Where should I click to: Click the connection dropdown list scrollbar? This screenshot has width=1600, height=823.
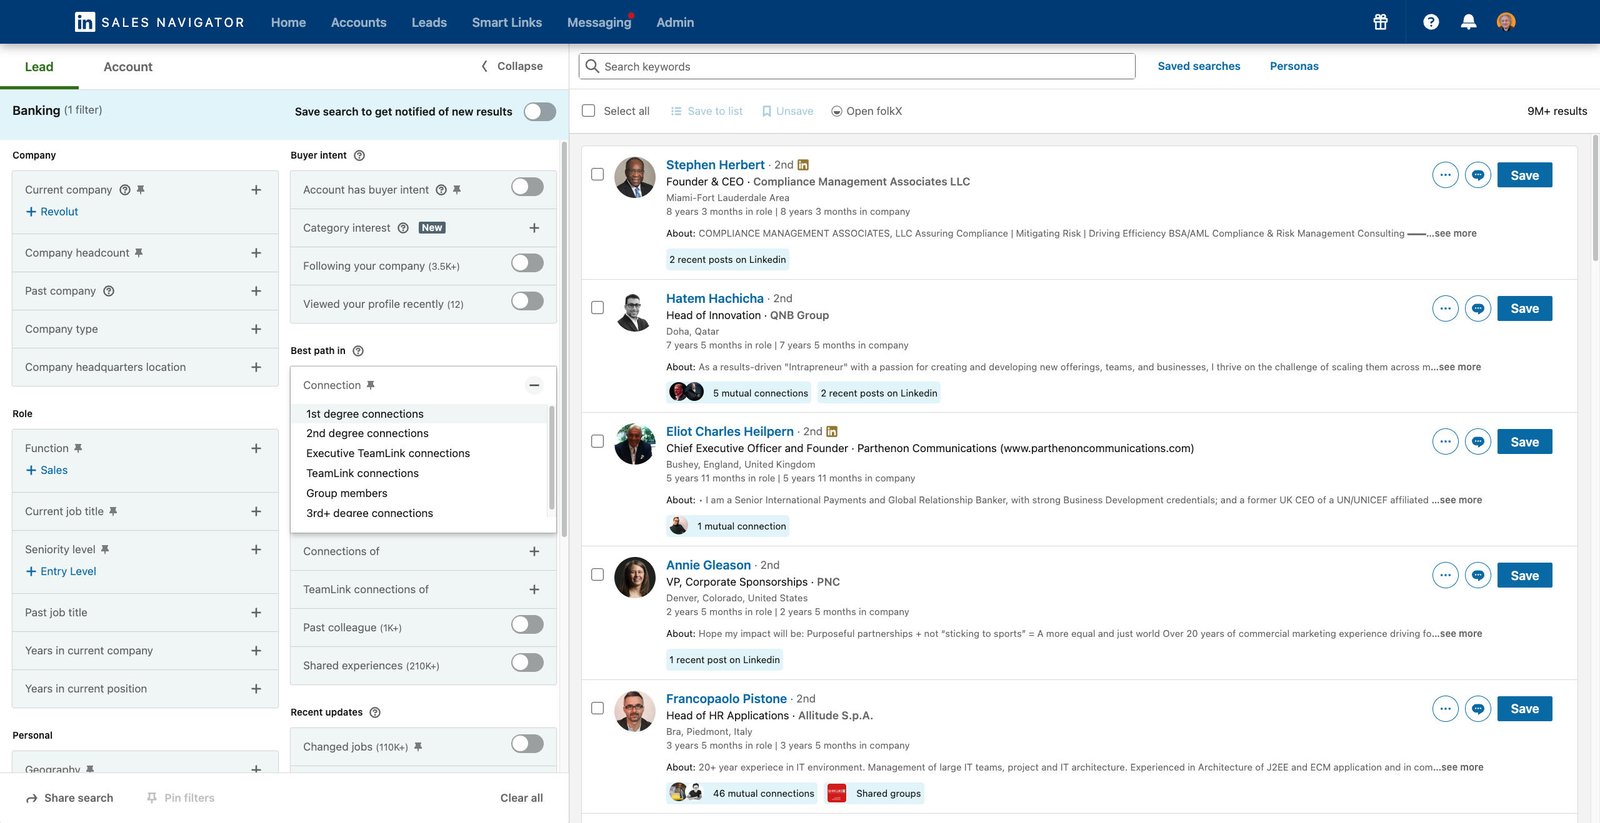552,456
